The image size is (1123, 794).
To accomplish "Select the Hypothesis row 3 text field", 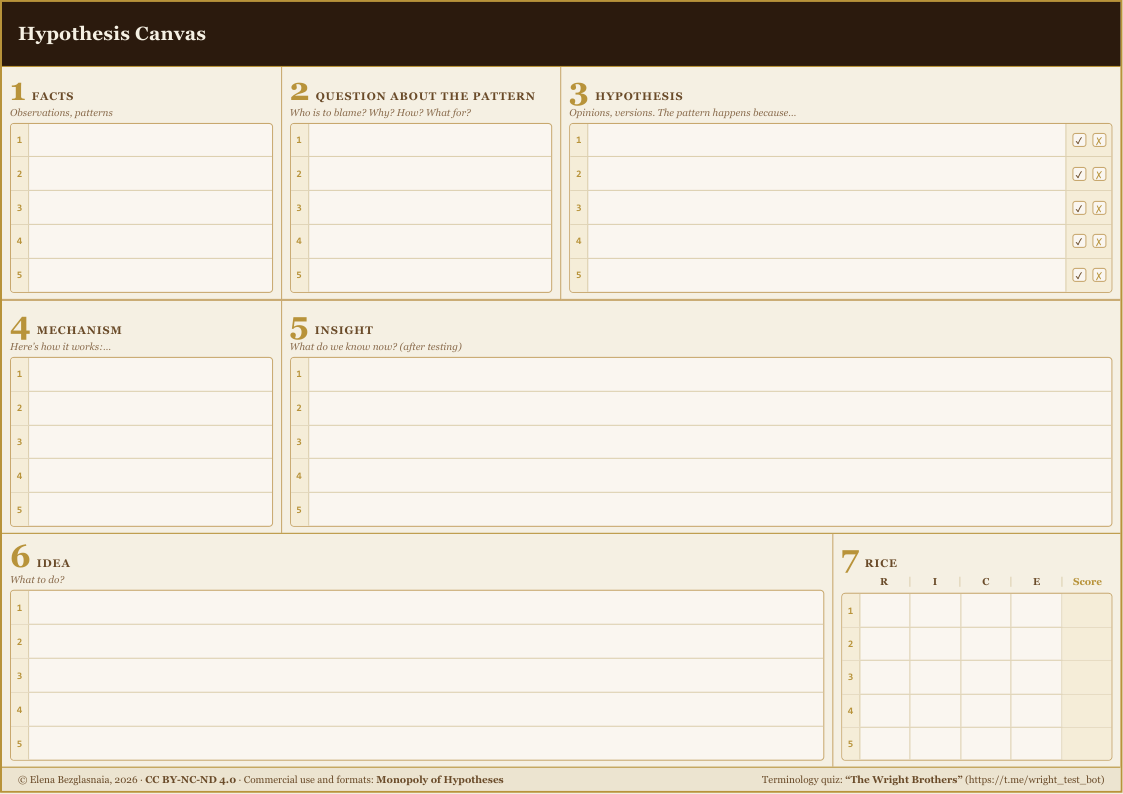I will 826,208.
